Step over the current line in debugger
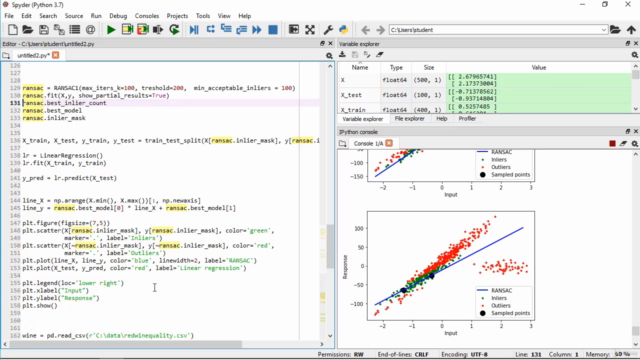The width and height of the screenshot is (640, 360). click(210, 30)
